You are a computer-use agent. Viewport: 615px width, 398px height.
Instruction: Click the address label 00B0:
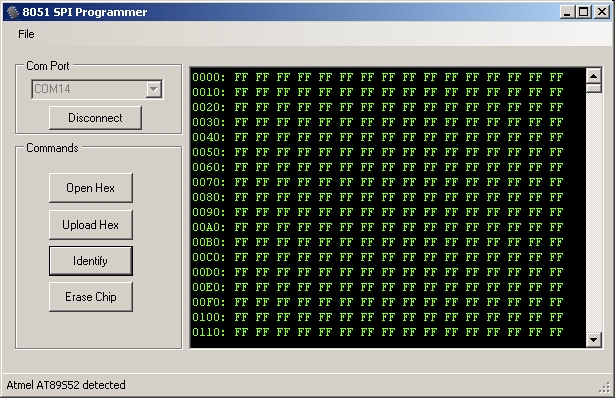[x=209, y=242]
